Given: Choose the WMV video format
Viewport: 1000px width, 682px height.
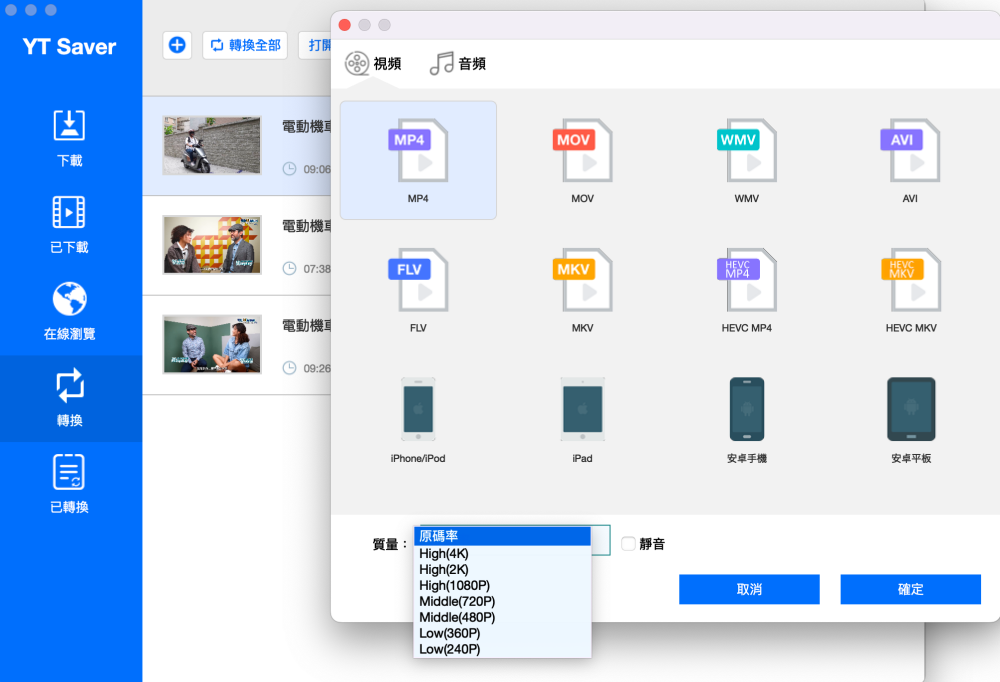Looking at the screenshot, I should pyautogui.click(x=746, y=152).
